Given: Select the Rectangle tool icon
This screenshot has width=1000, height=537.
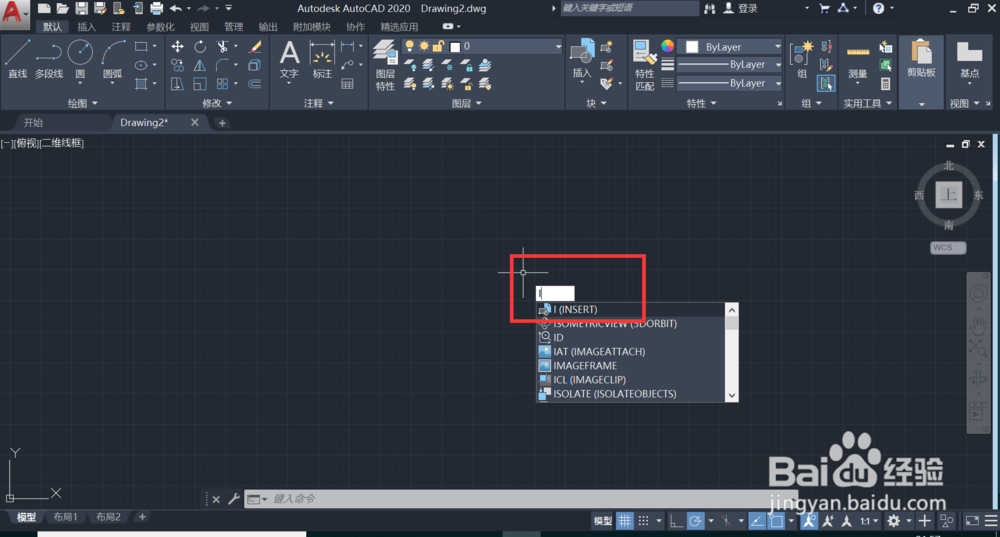Looking at the screenshot, I should tap(141, 47).
